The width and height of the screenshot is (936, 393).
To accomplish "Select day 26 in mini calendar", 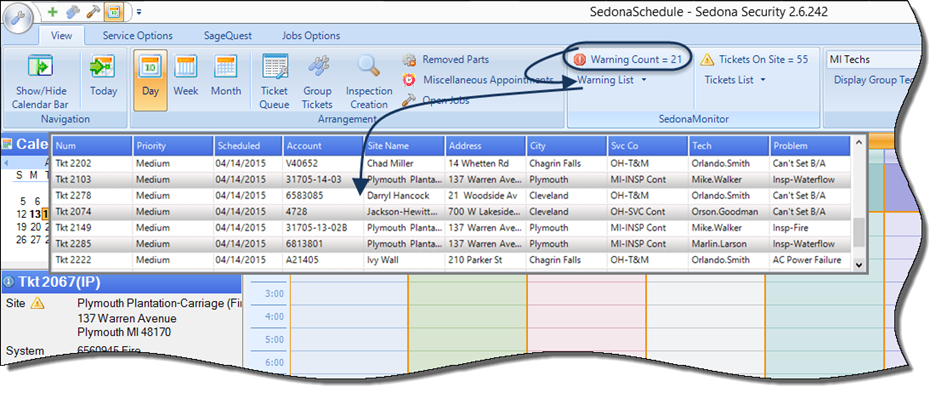I will [21, 240].
